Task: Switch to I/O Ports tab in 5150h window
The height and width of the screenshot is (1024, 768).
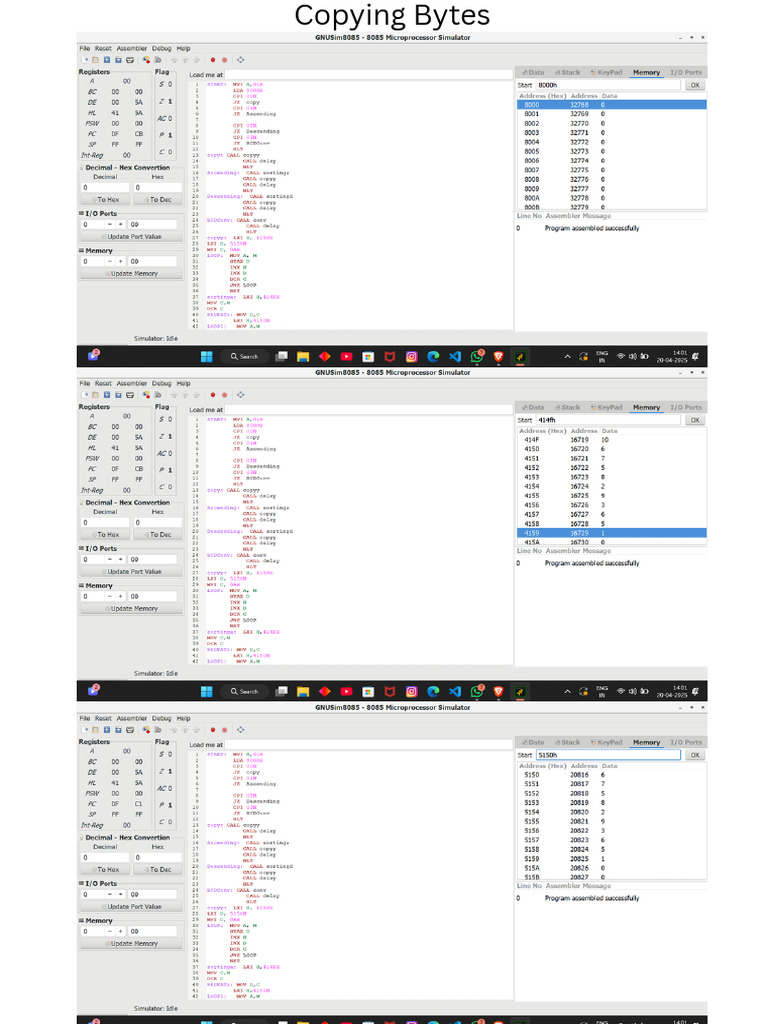Action: coord(686,743)
